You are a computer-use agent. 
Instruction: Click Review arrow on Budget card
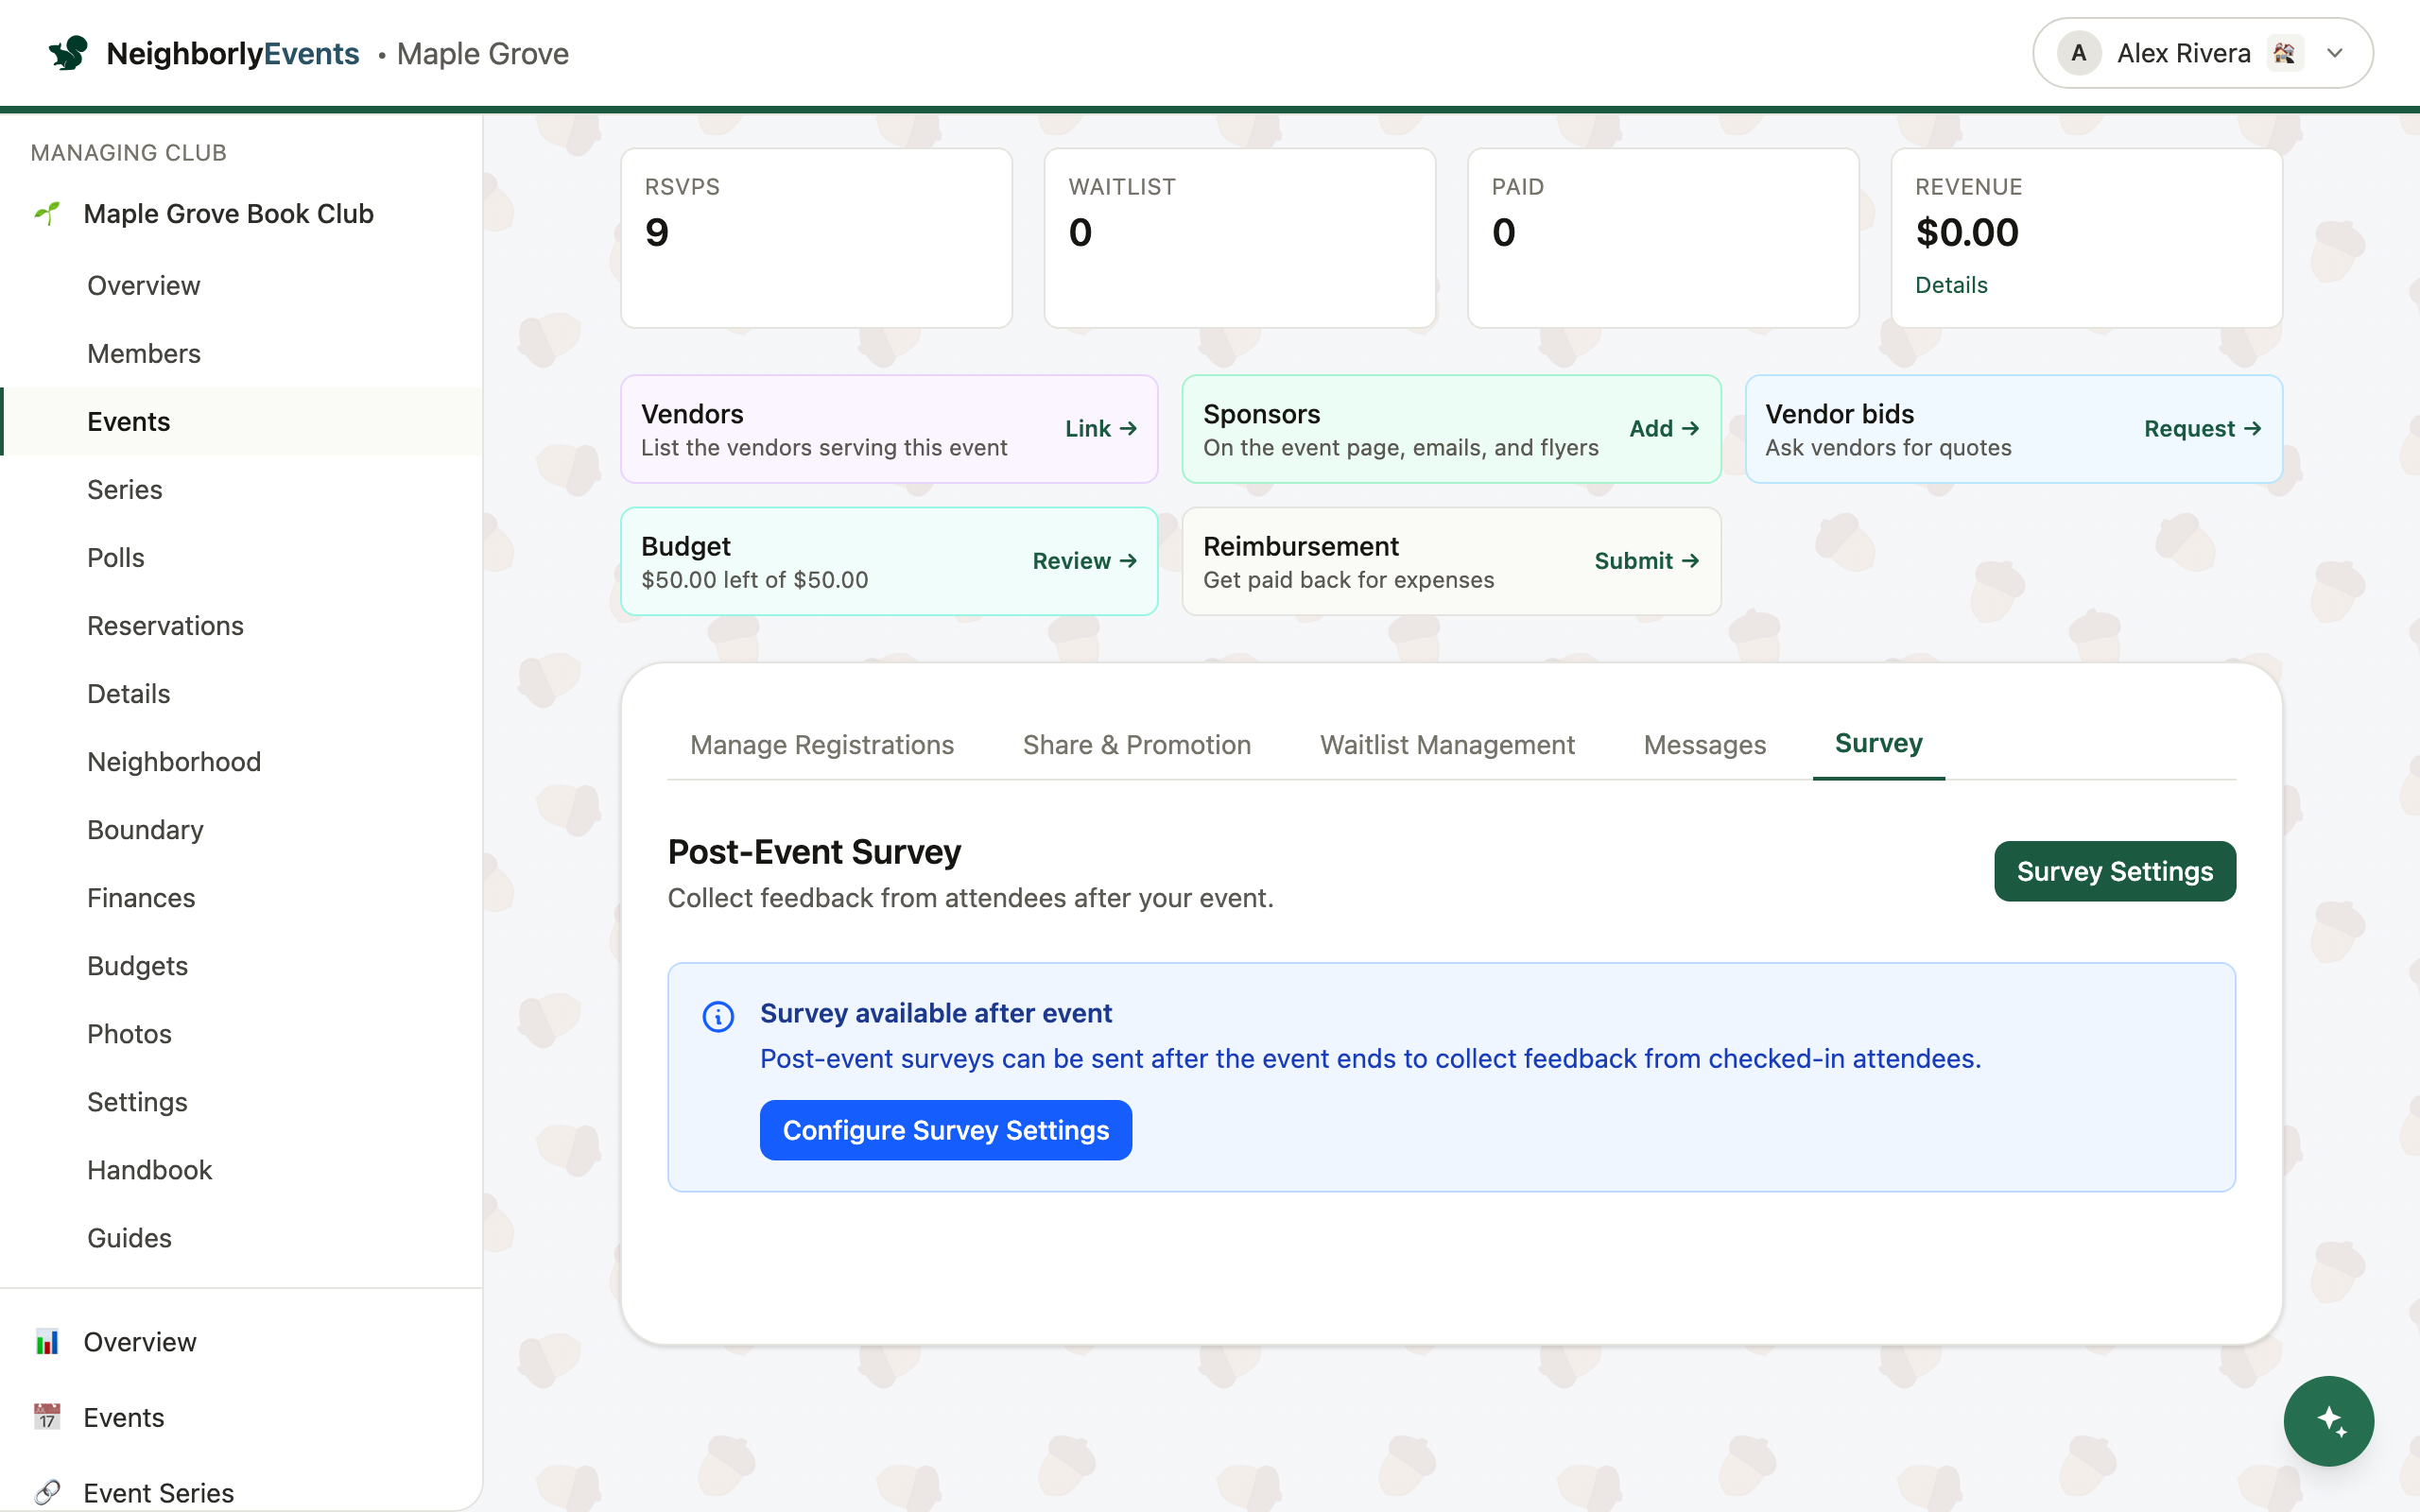click(1085, 561)
